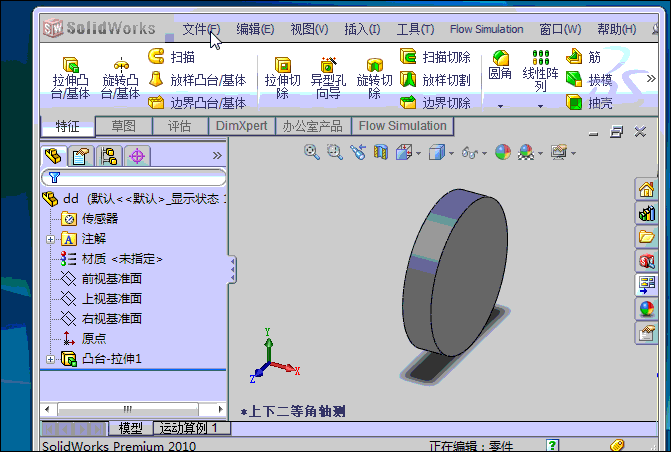The width and height of the screenshot is (671, 452).
Task: Click Zoom to Area magnifier icon
Action: 335,152
